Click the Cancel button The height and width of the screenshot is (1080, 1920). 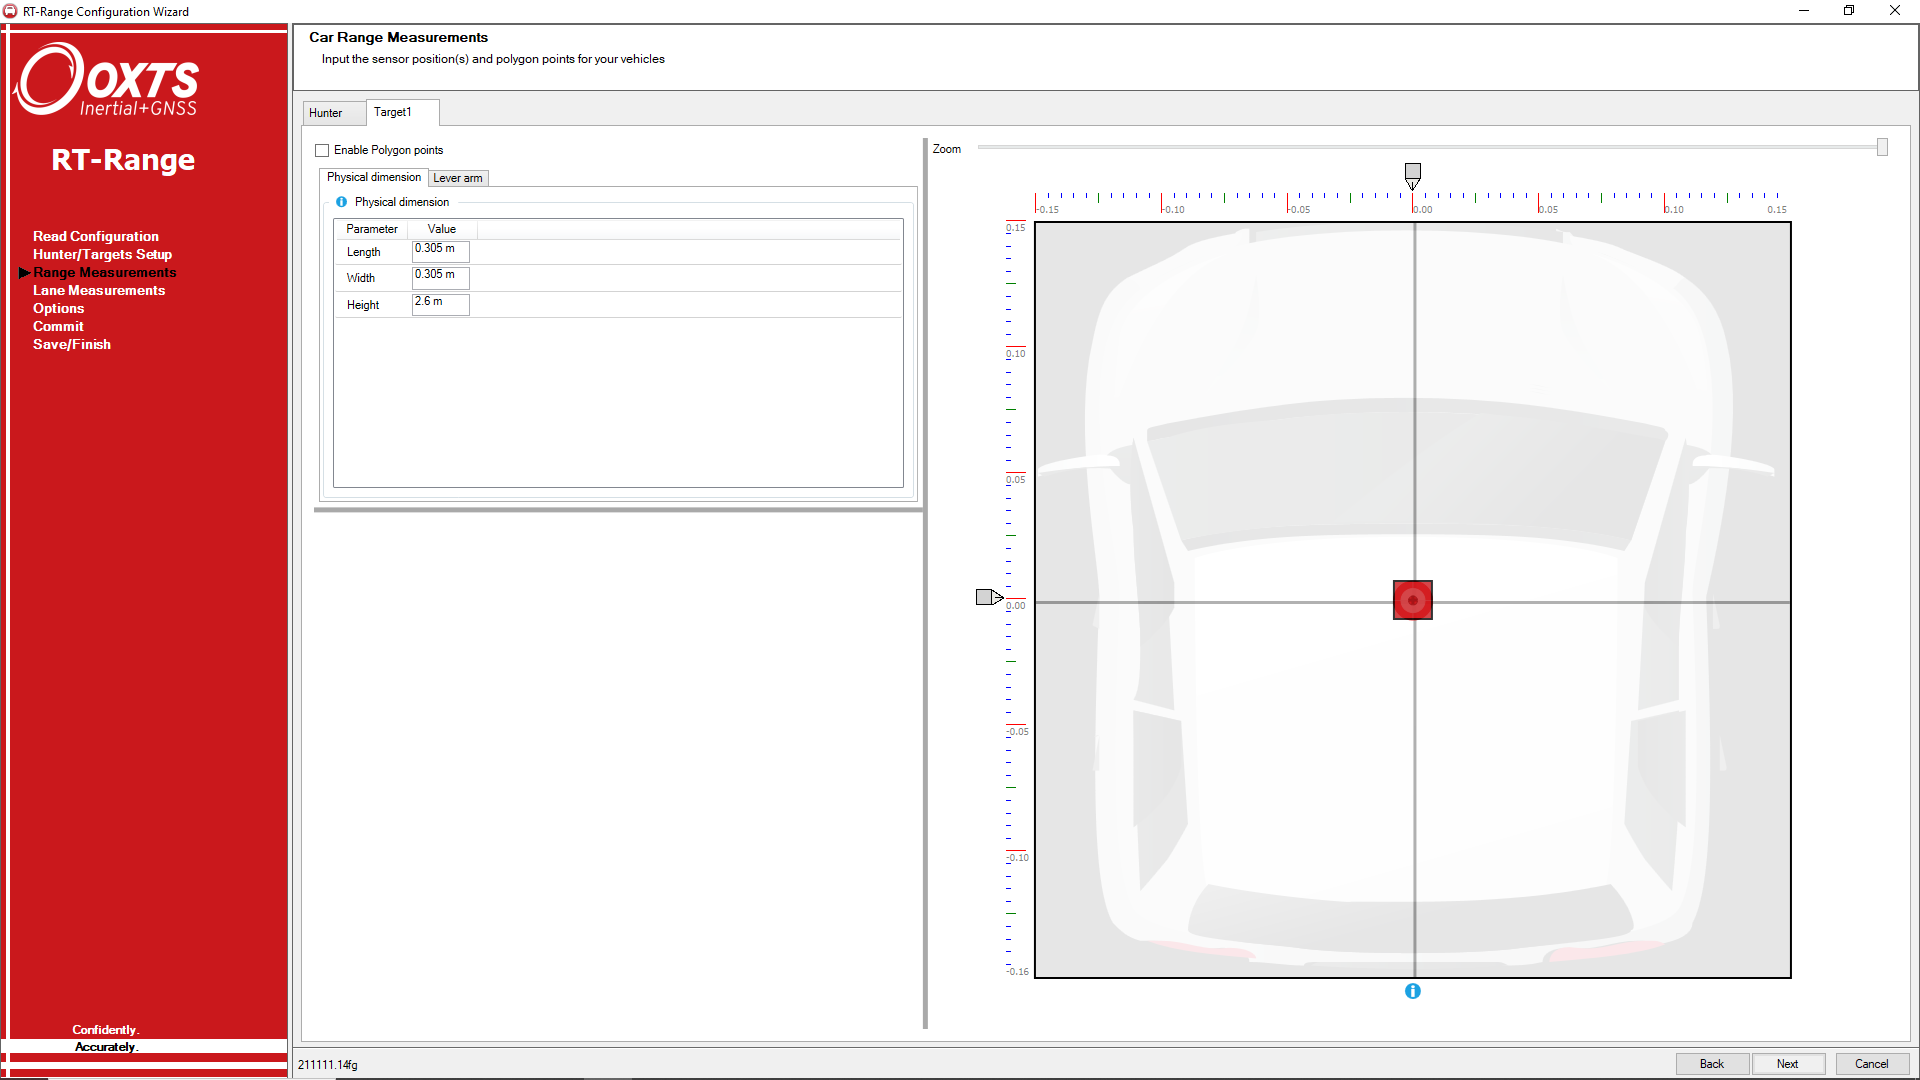pos(1871,1064)
